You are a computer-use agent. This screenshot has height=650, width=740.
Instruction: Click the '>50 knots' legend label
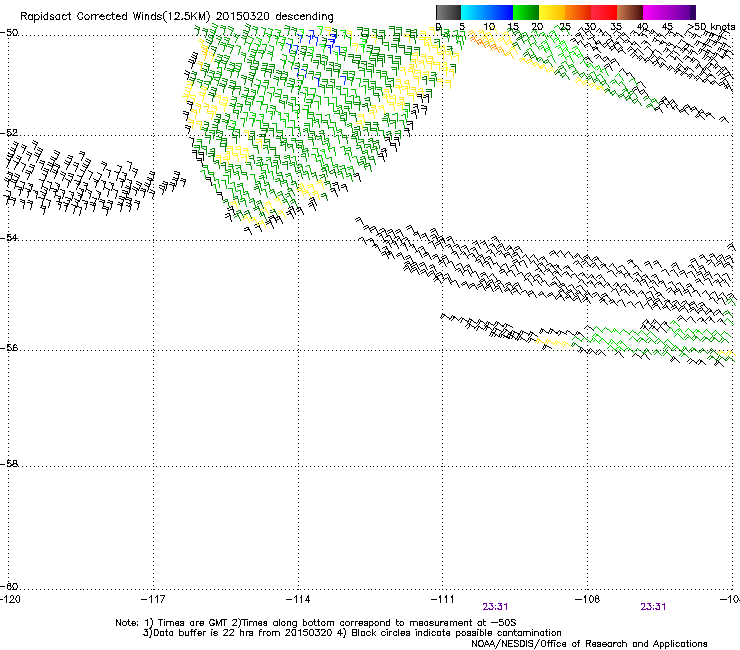(712, 27)
